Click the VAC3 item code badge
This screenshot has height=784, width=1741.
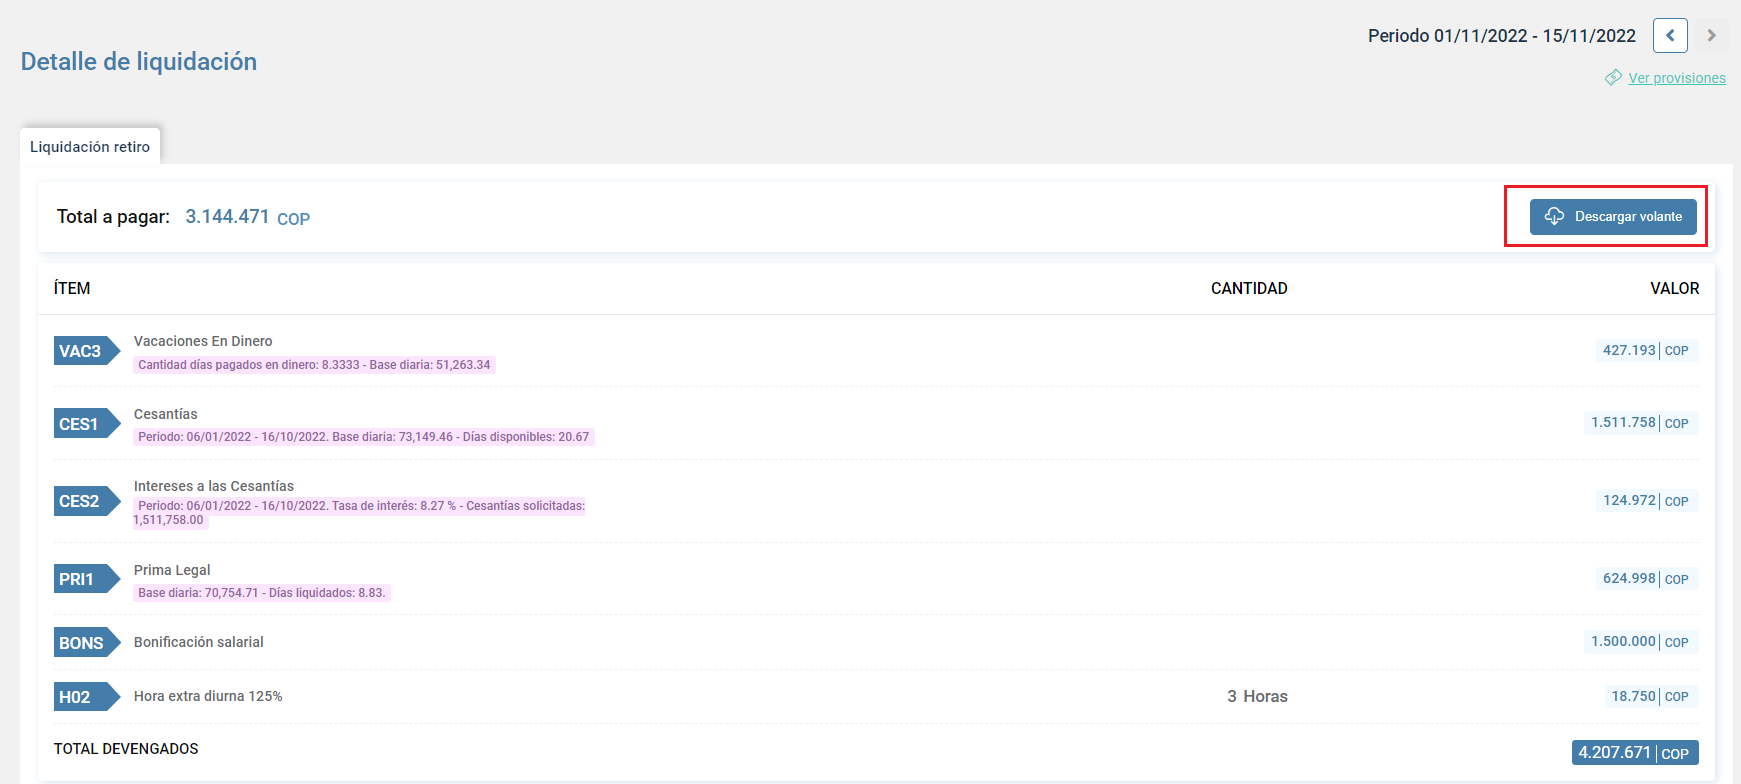86,351
